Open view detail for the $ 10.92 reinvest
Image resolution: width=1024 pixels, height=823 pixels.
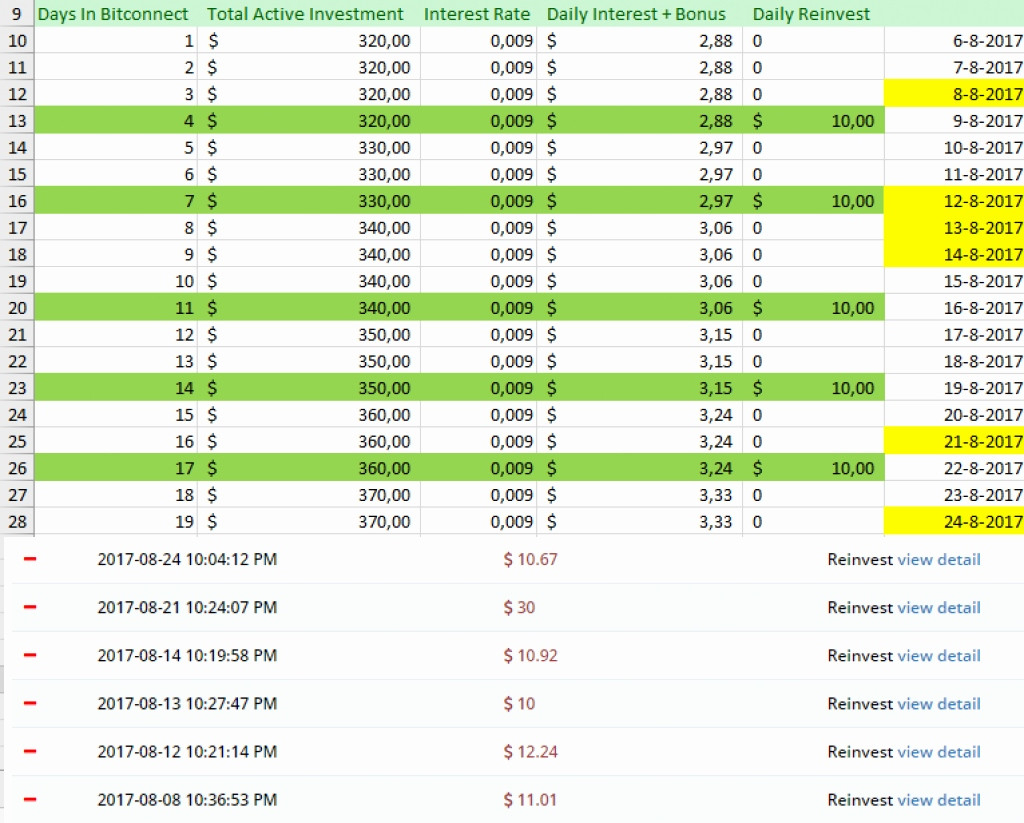point(939,656)
